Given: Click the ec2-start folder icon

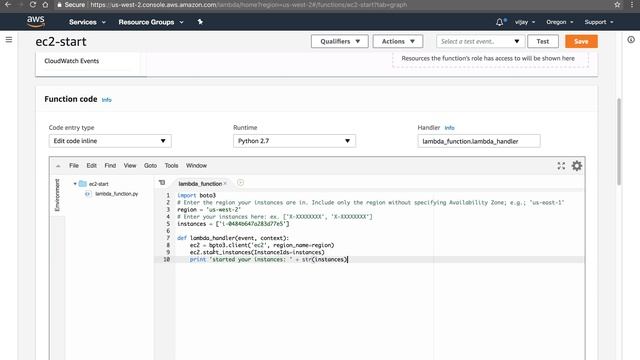Looking at the screenshot, I should [x=82, y=184].
